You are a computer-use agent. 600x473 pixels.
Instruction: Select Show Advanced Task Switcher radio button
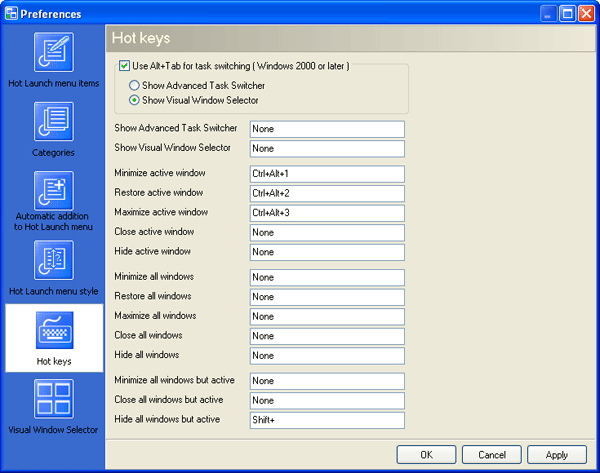pyautogui.click(x=134, y=85)
